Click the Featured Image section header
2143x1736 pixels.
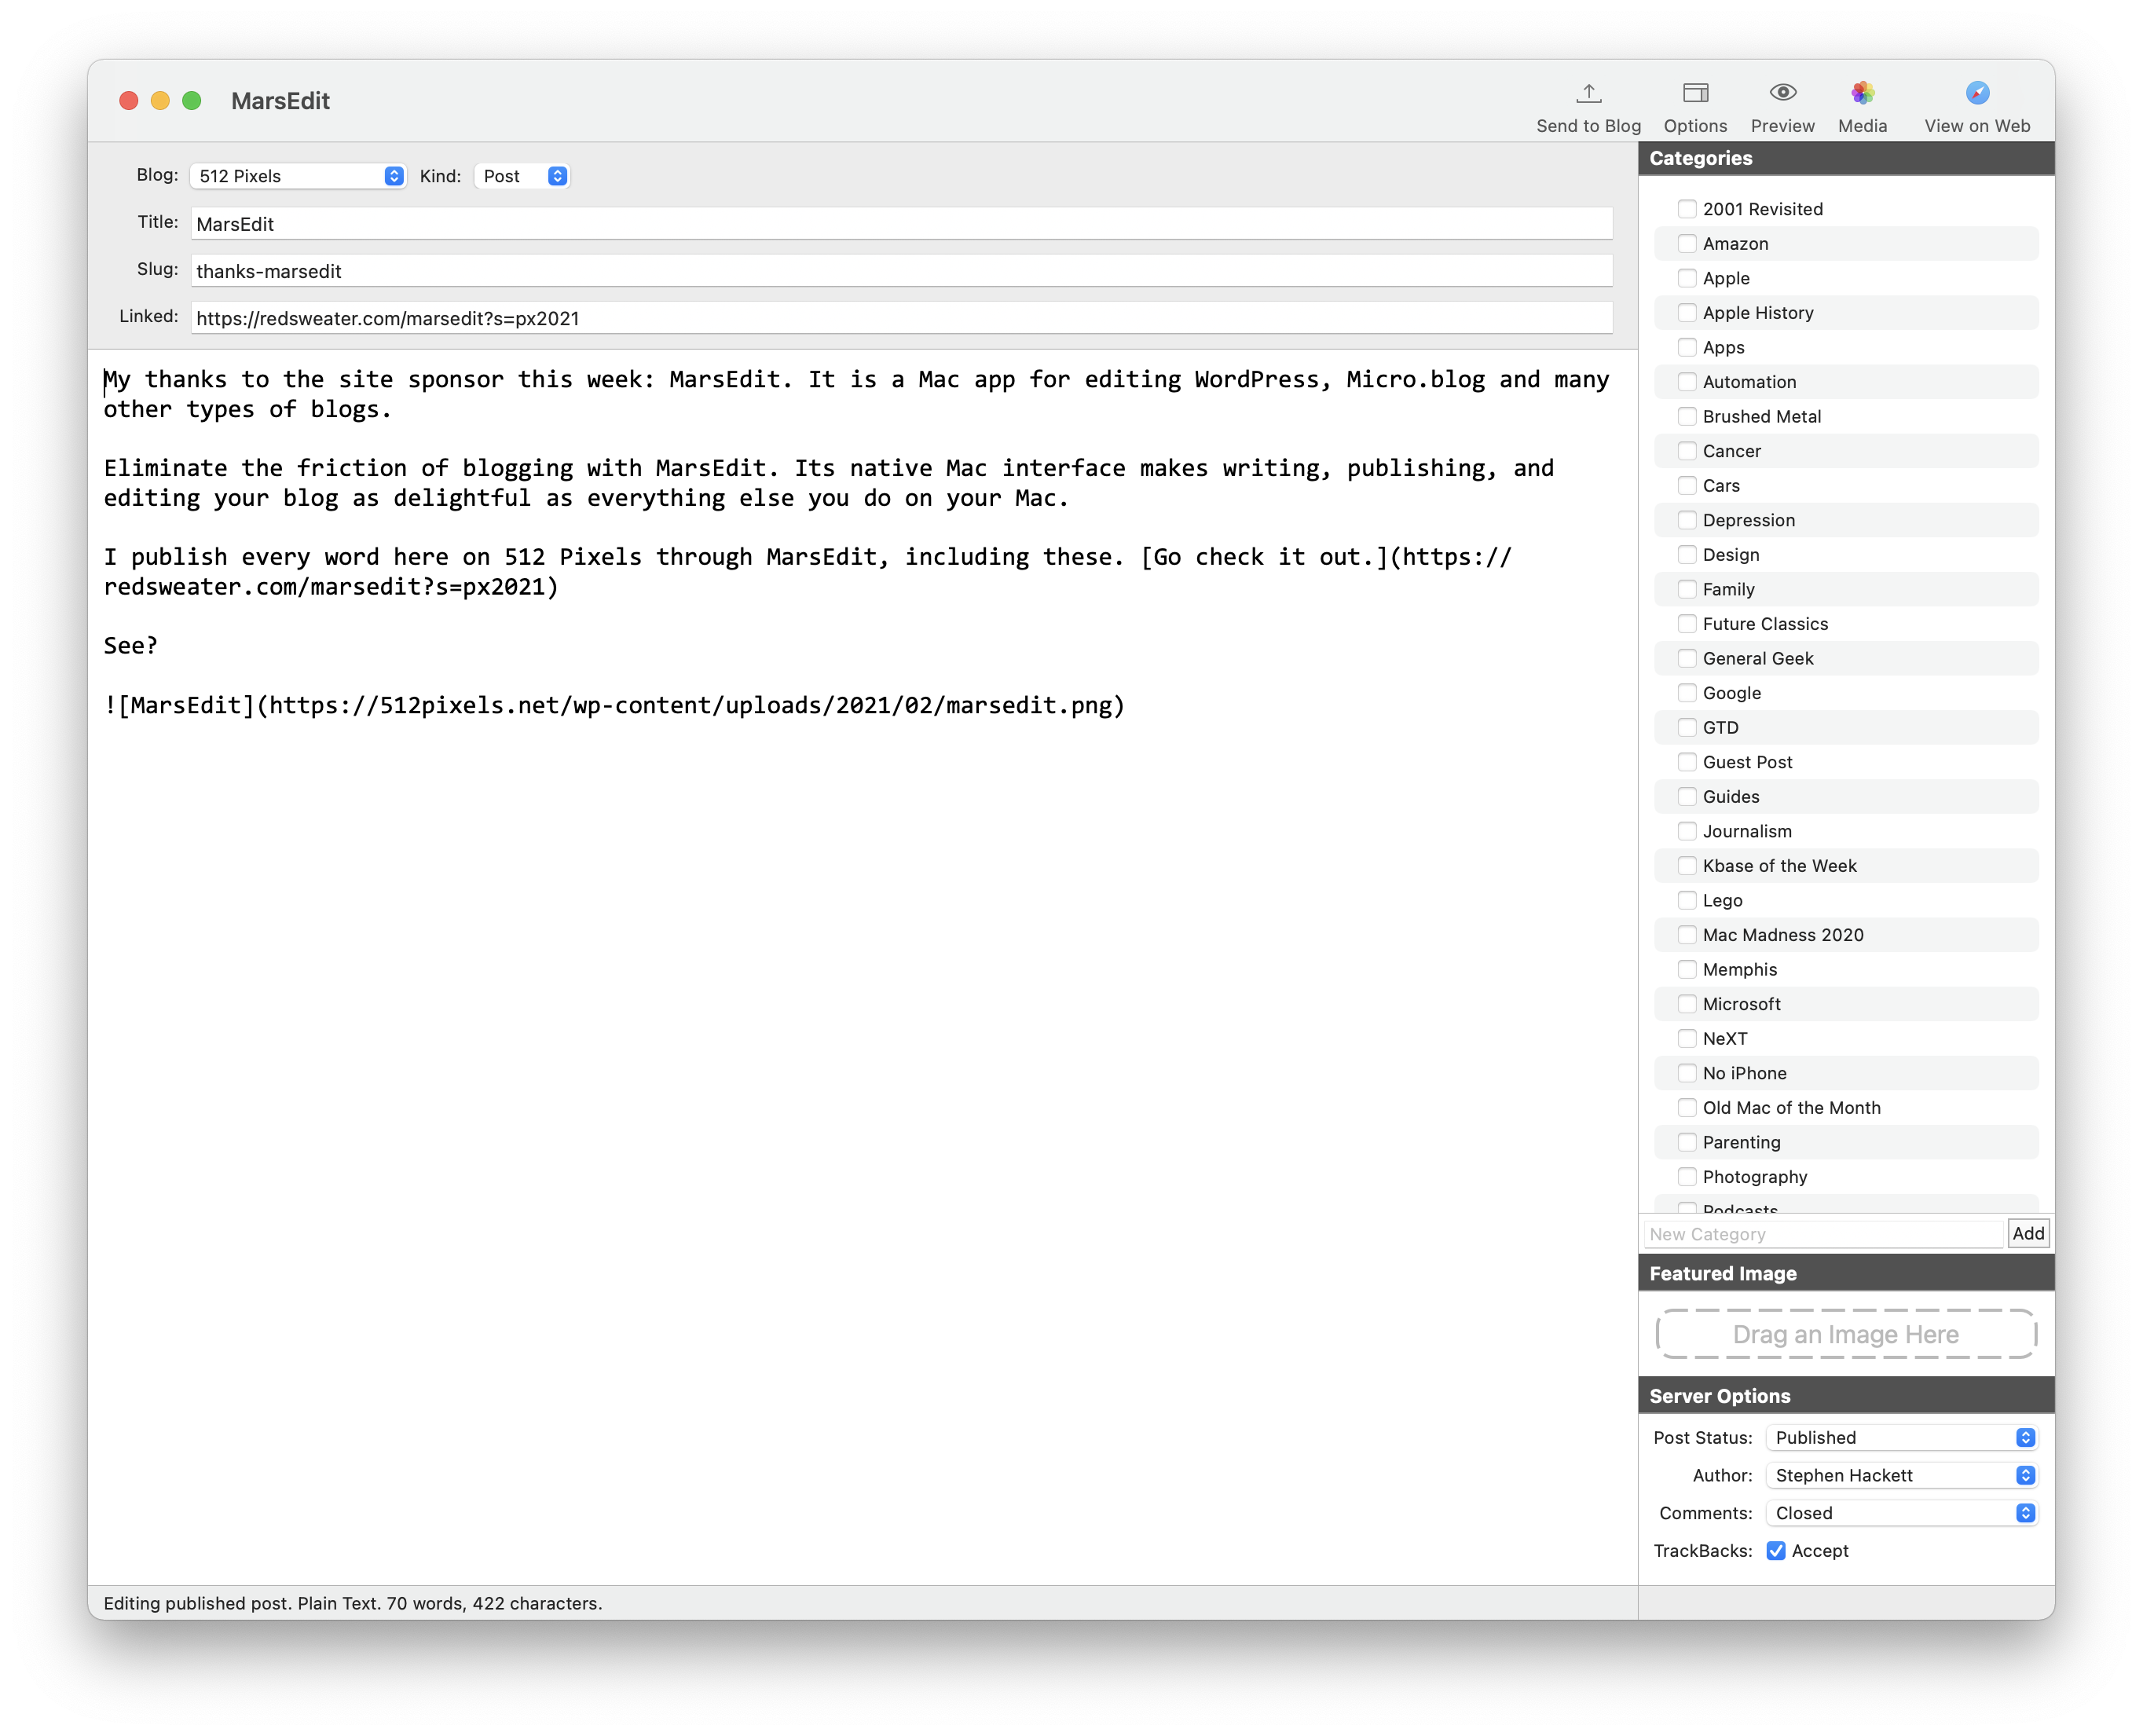pos(1846,1273)
